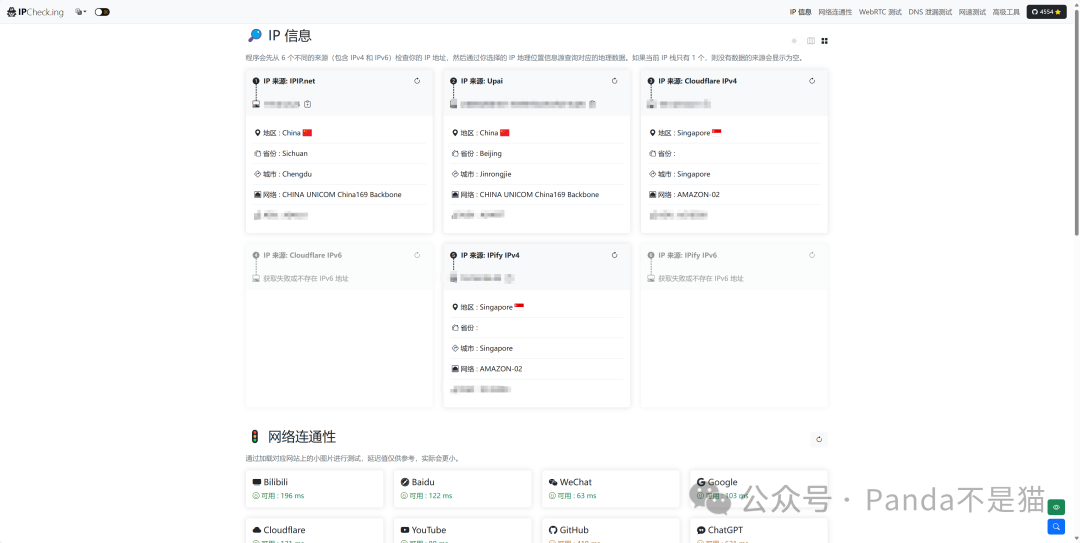Click the map view icon
This screenshot has width=1080, height=543.
pos(811,41)
